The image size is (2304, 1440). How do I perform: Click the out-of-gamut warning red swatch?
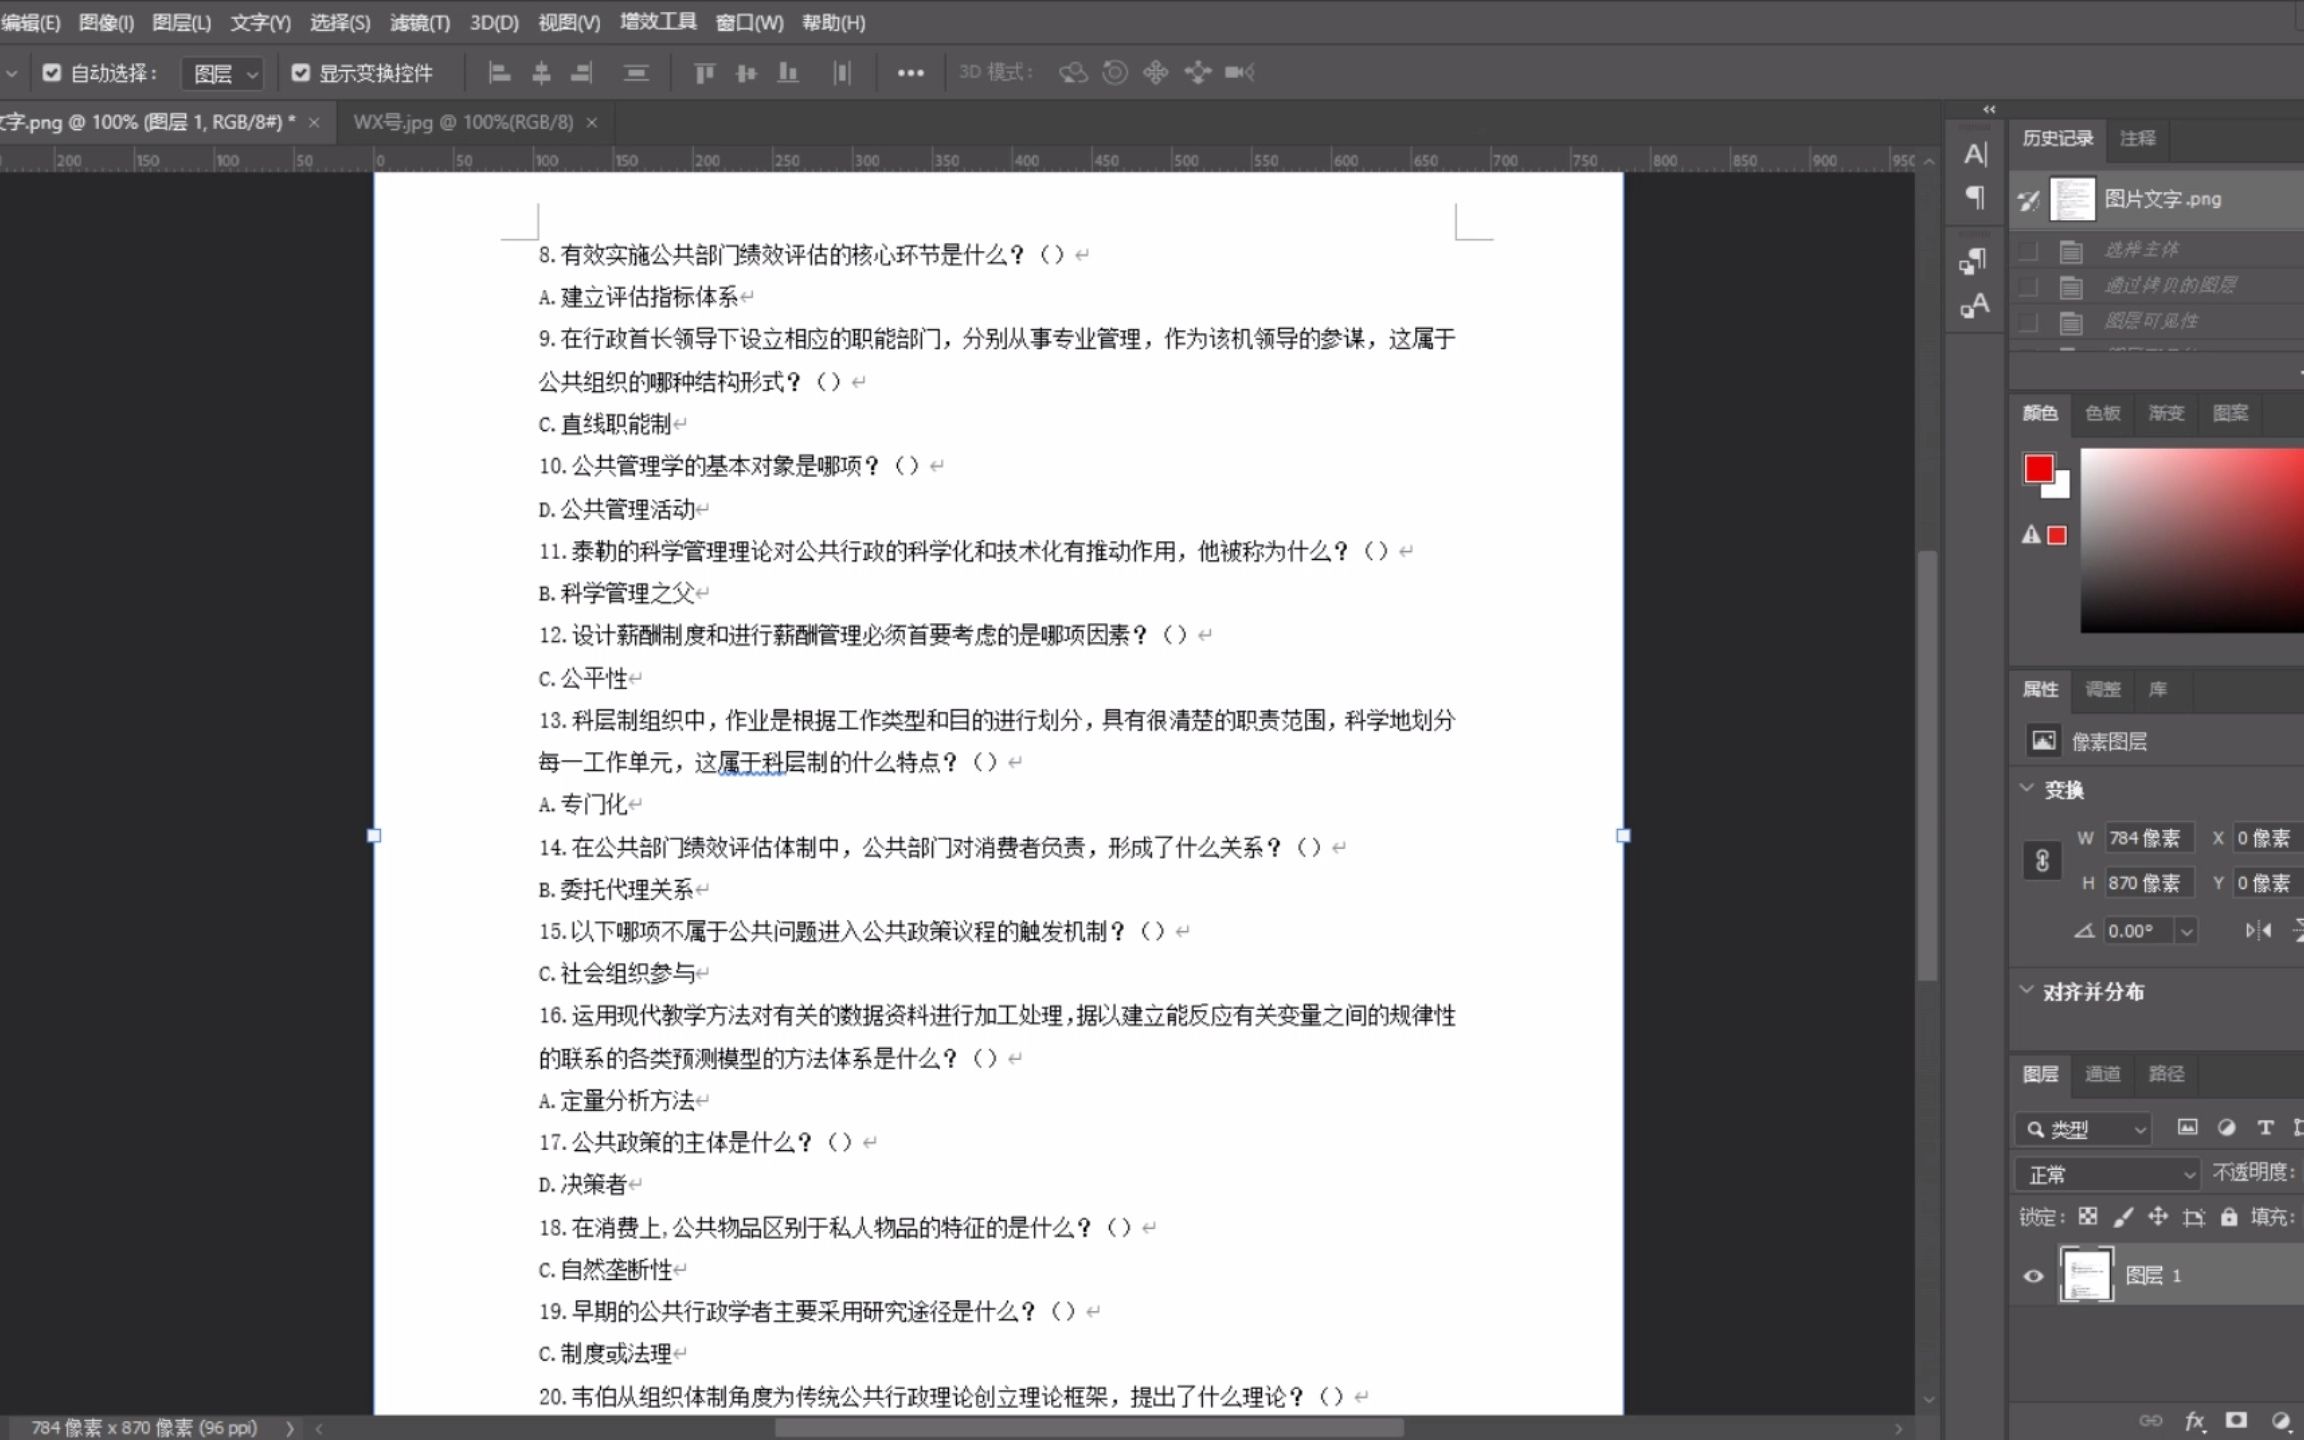pos(2057,535)
